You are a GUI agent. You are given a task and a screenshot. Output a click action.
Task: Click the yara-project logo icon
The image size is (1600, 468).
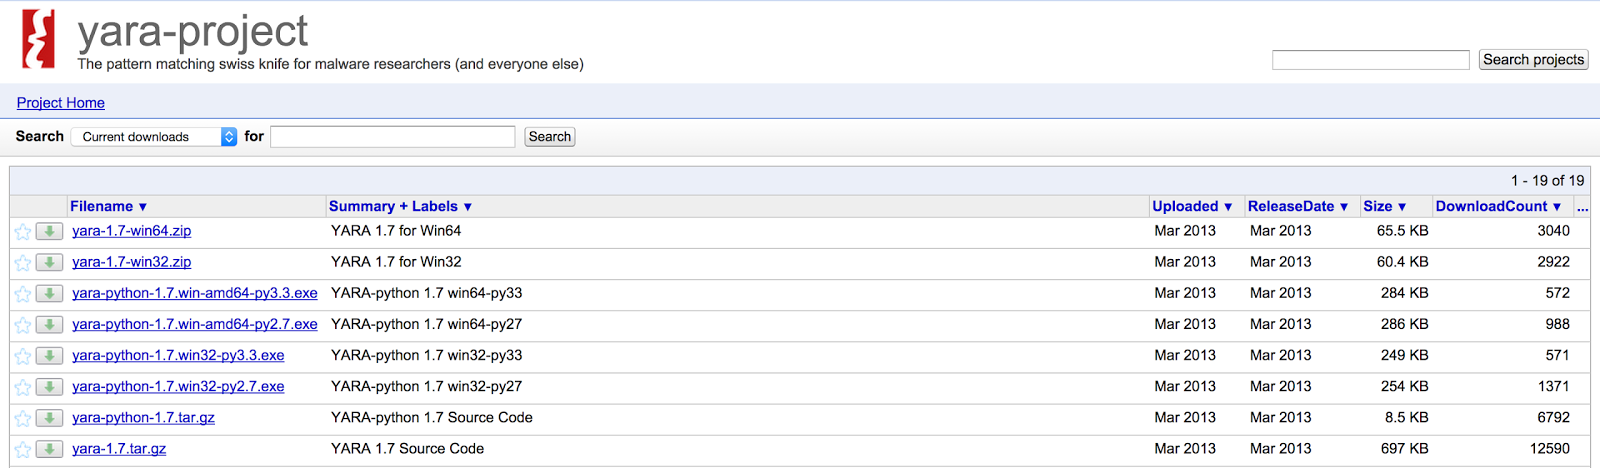(38, 39)
